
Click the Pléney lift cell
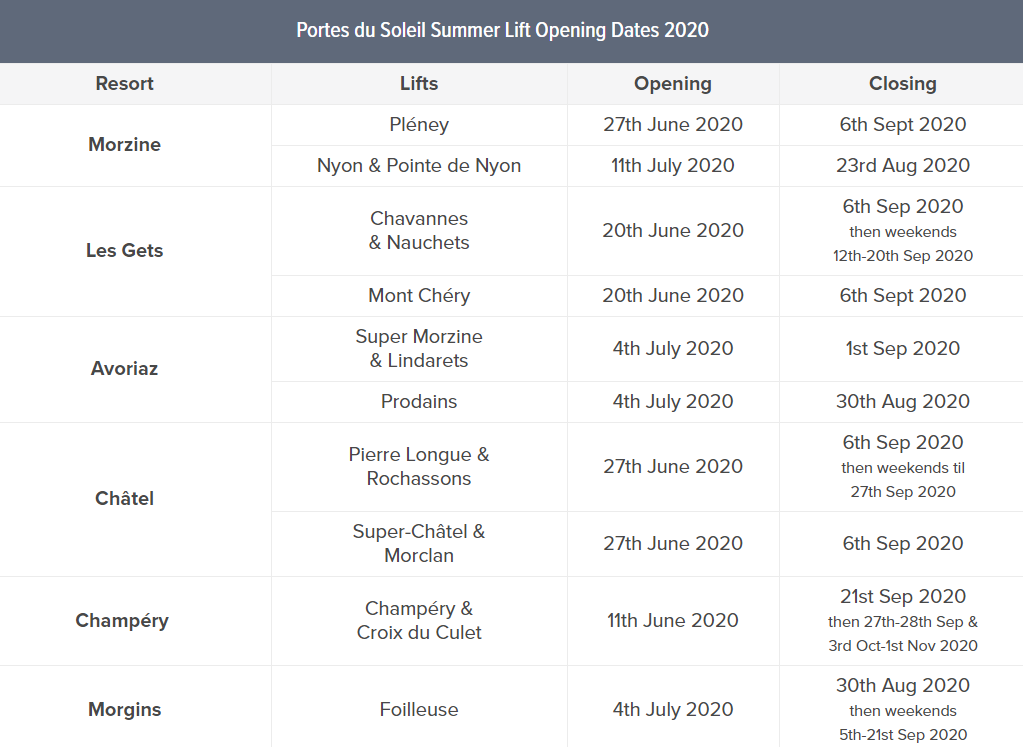coord(419,125)
